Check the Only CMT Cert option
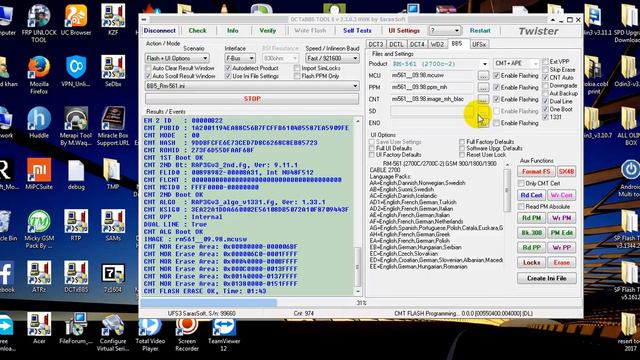640x360 pixels. [x=521, y=183]
